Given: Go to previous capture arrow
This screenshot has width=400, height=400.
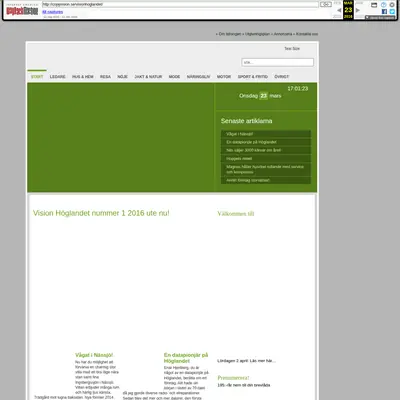Looking at the screenshot, I should (x=339, y=10).
